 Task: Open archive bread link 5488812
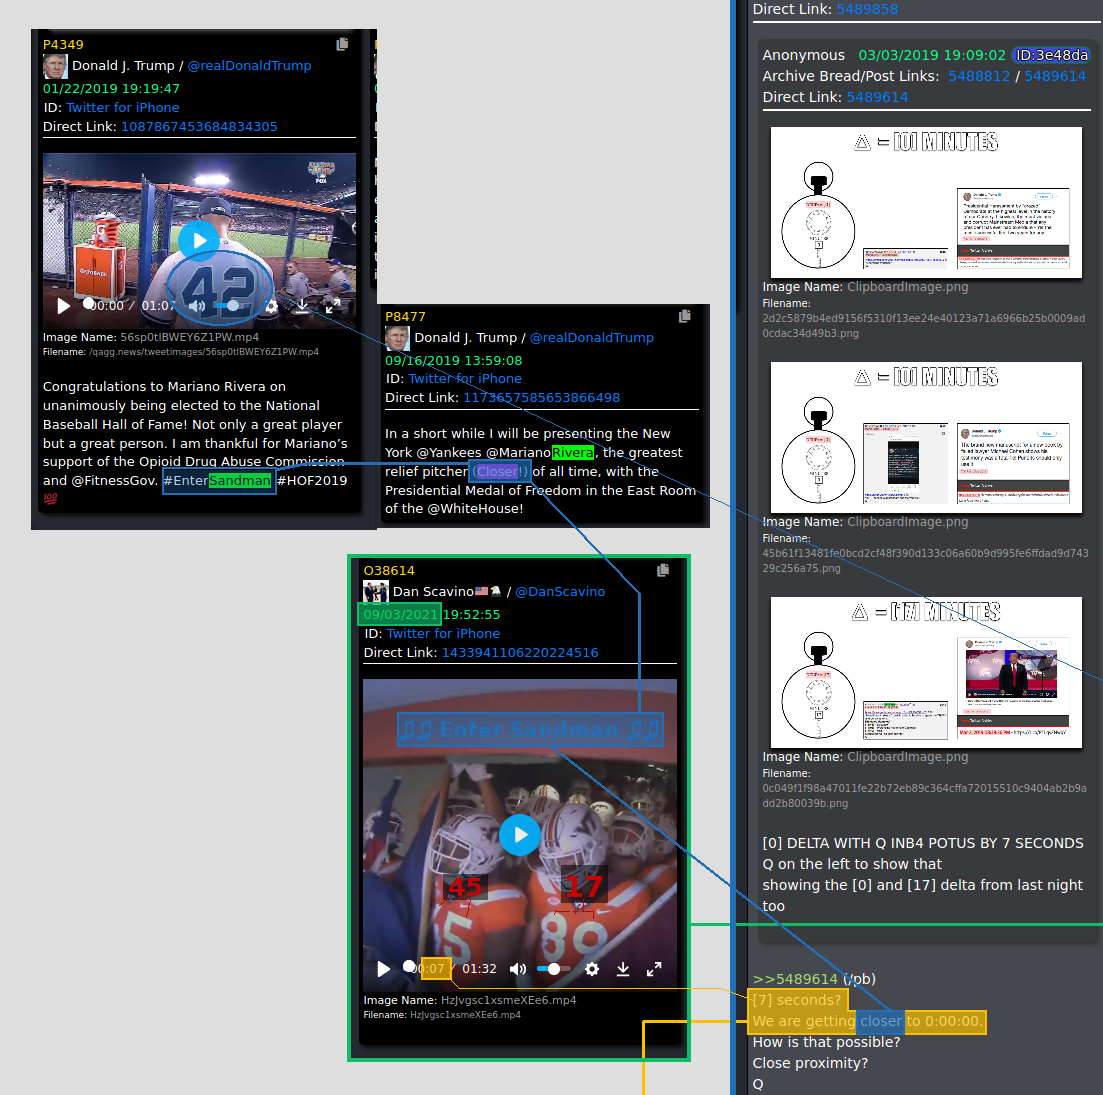click(x=978, y=76)
